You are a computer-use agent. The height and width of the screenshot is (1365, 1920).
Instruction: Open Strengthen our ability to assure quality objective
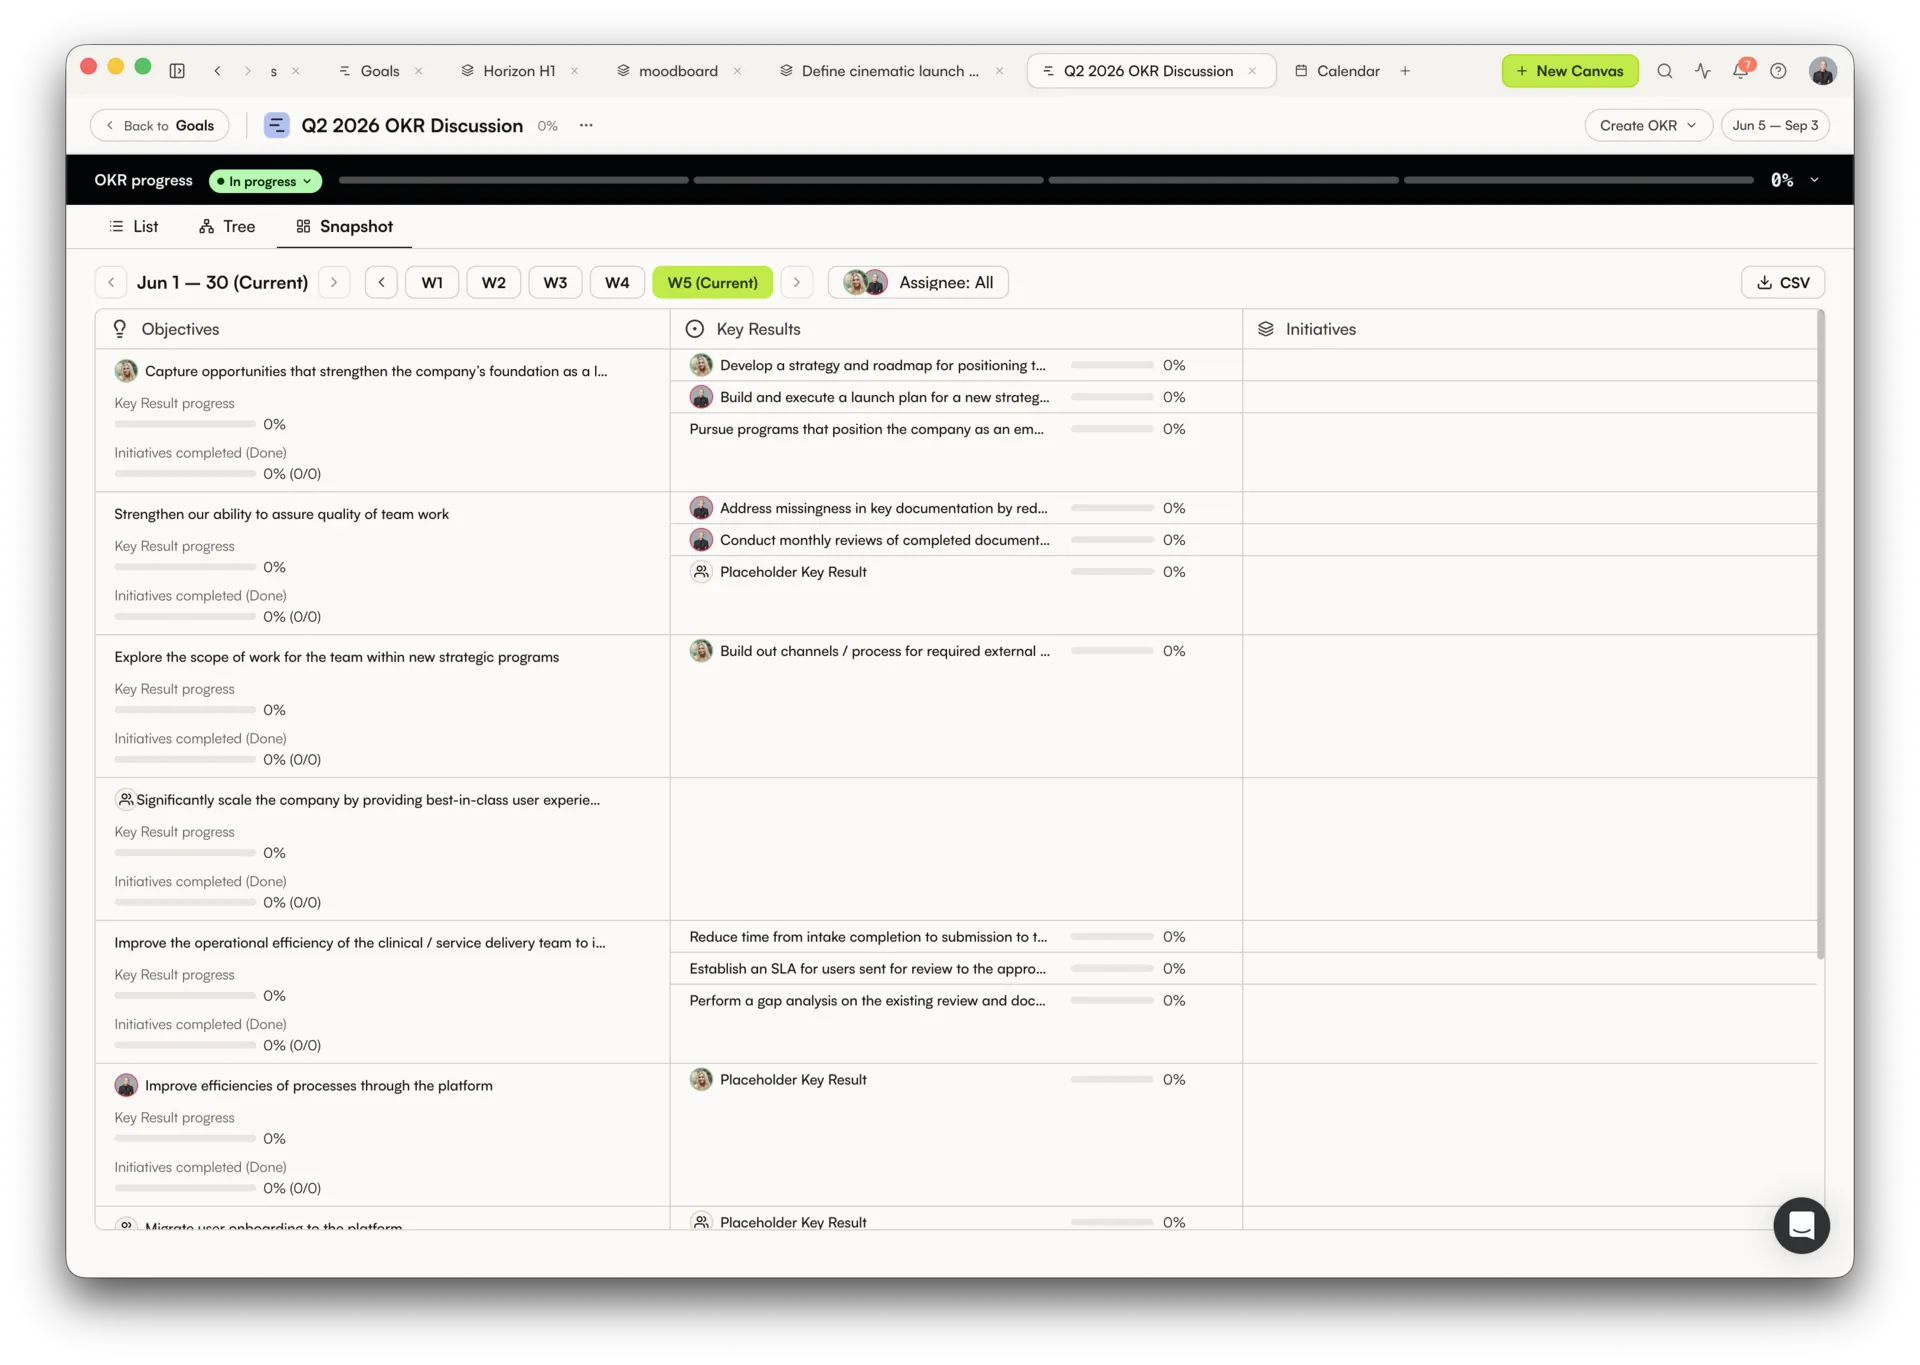pos(281,514)
